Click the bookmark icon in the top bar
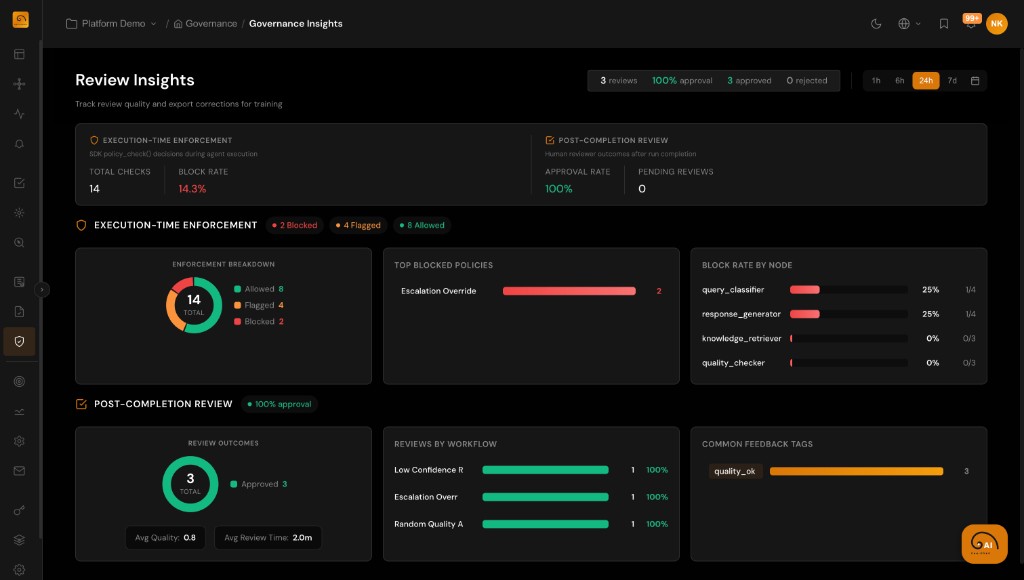 pos(943,23)
